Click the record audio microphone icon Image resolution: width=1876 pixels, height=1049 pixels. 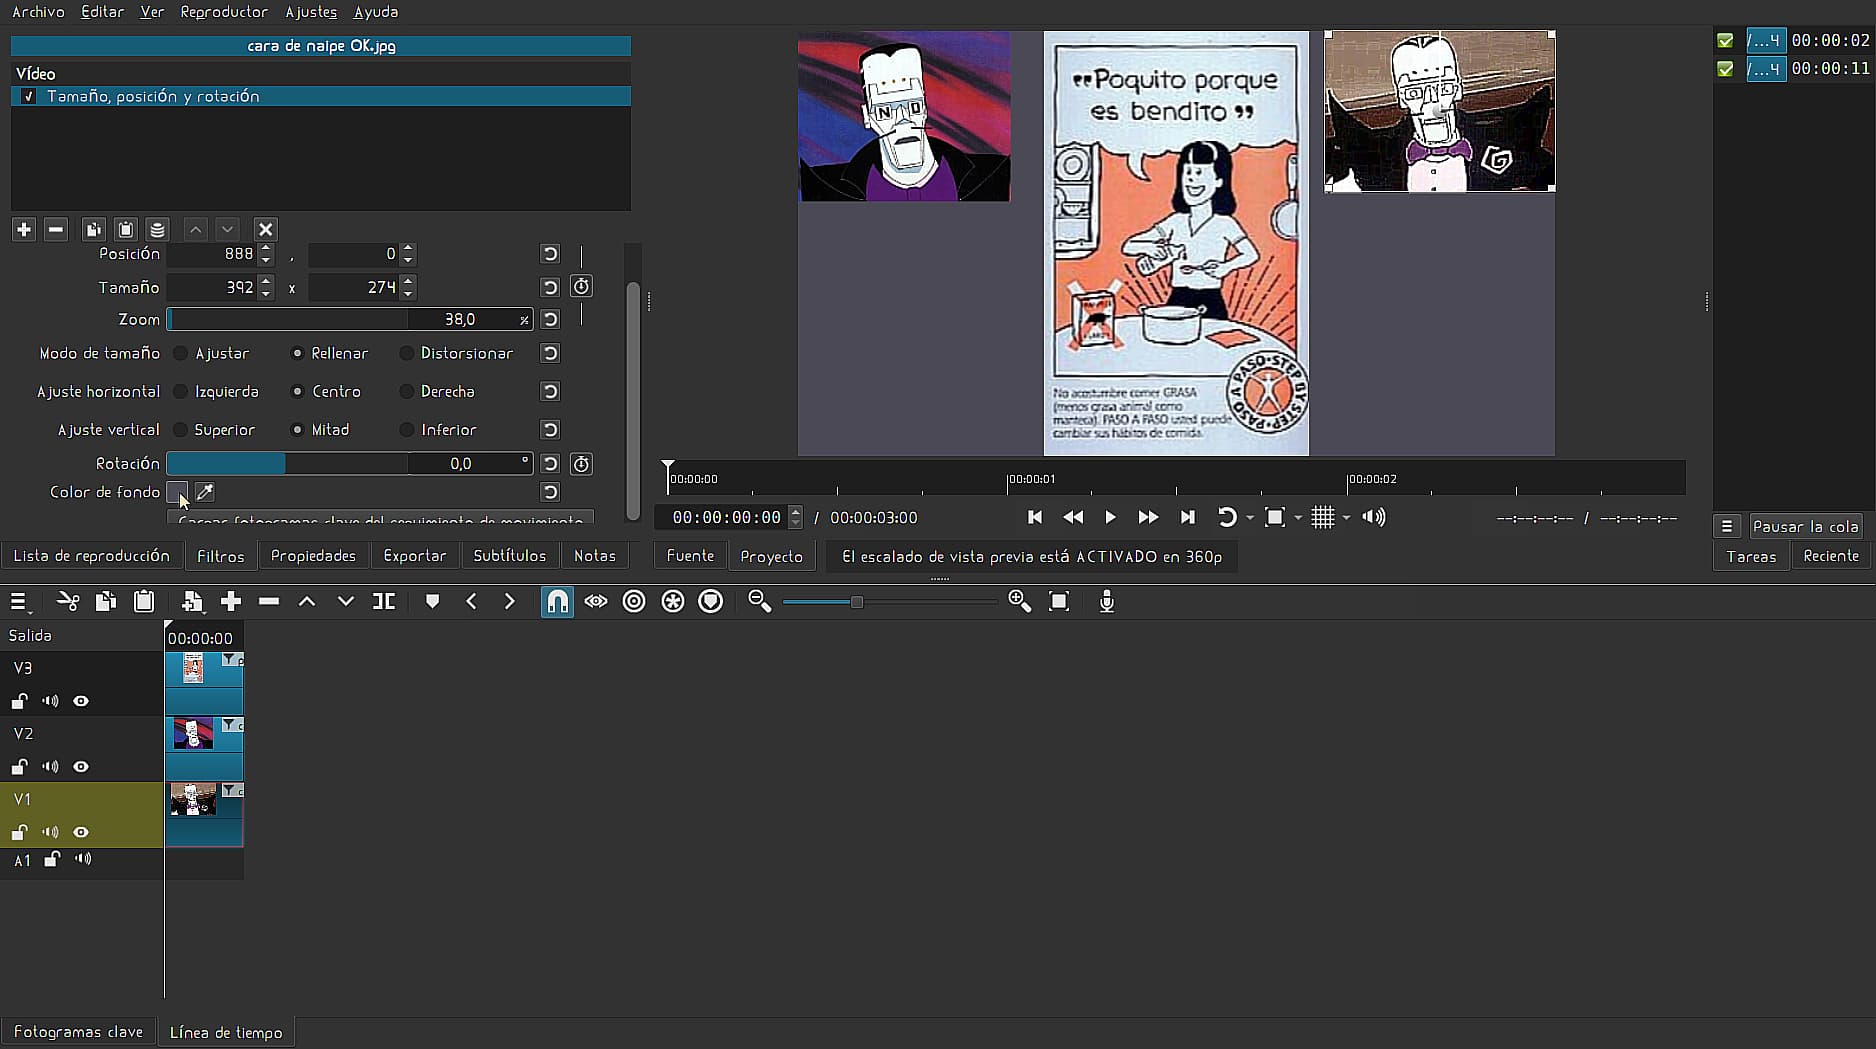pos(1106,601)
